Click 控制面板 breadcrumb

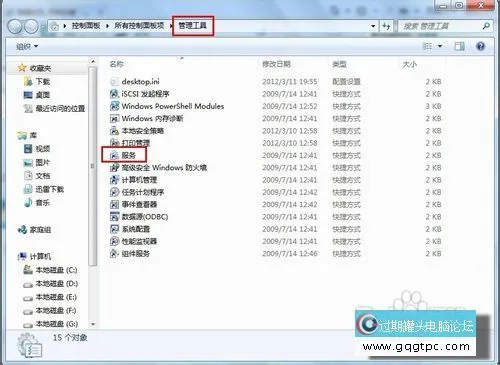pyautogui.click(x=86, y=26)
